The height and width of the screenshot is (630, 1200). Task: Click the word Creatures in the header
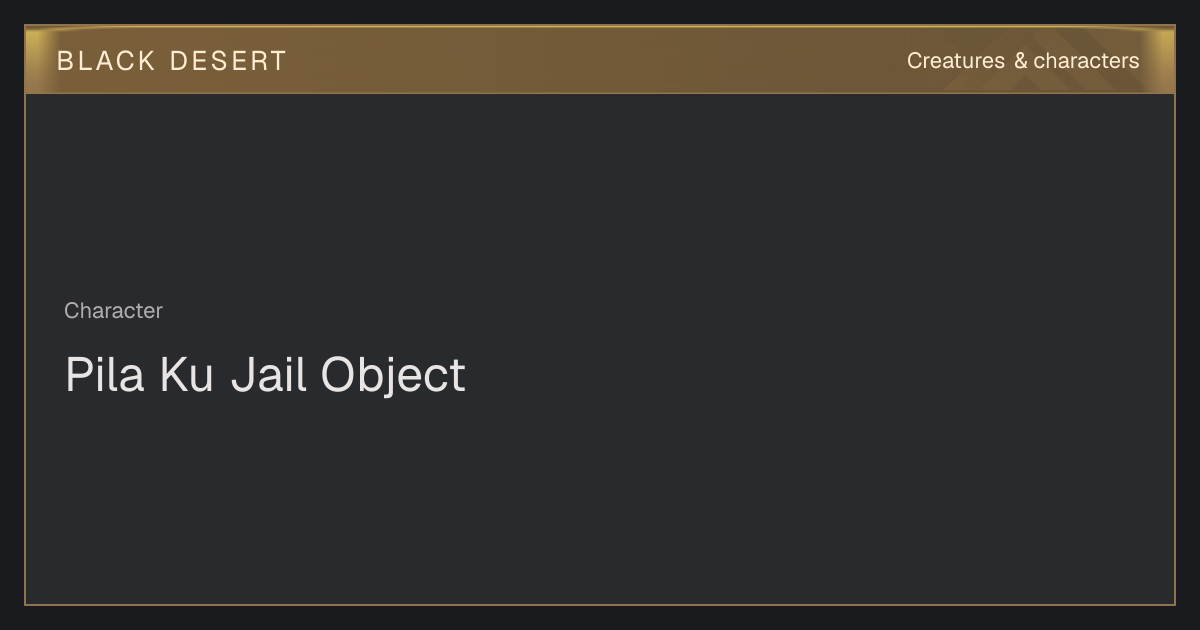[x=955, y=61]
